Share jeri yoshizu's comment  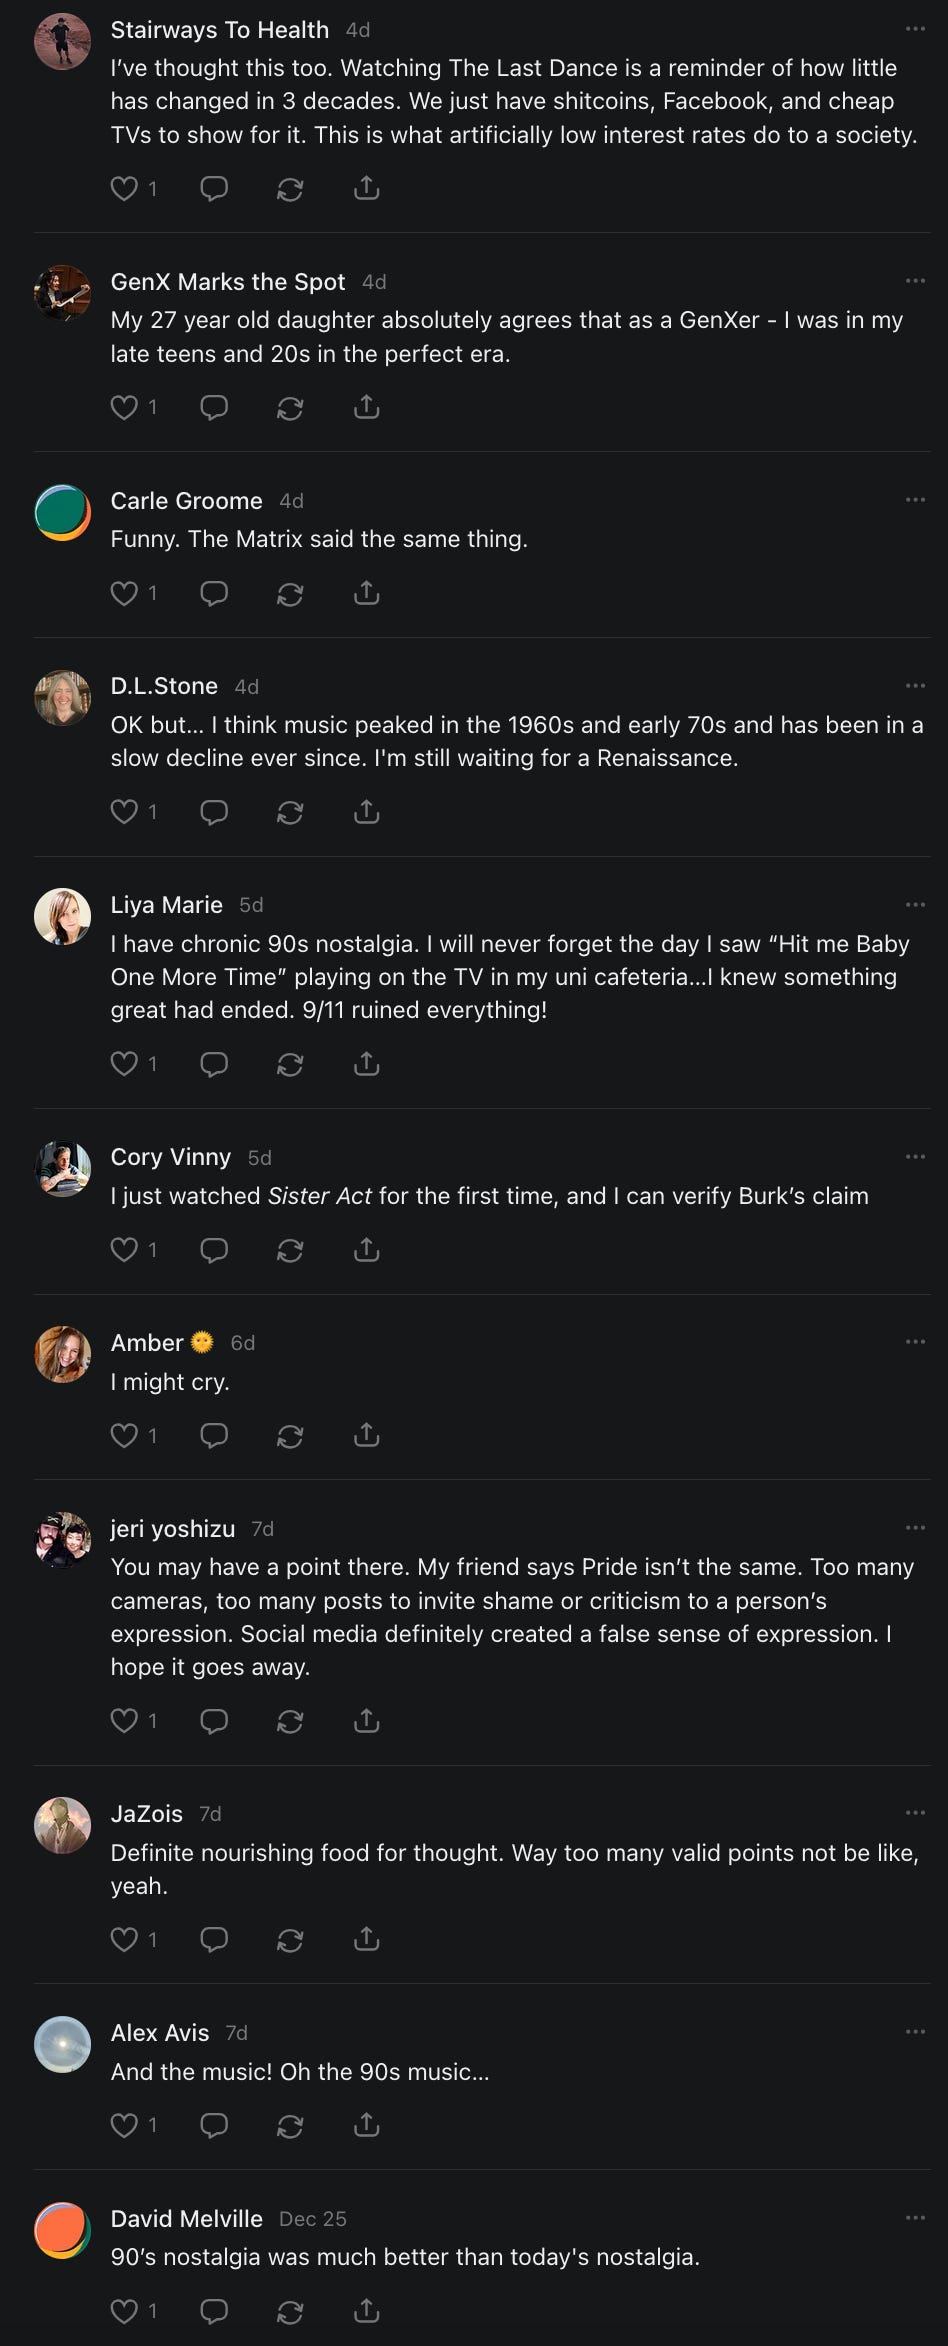pos(367,1721)
